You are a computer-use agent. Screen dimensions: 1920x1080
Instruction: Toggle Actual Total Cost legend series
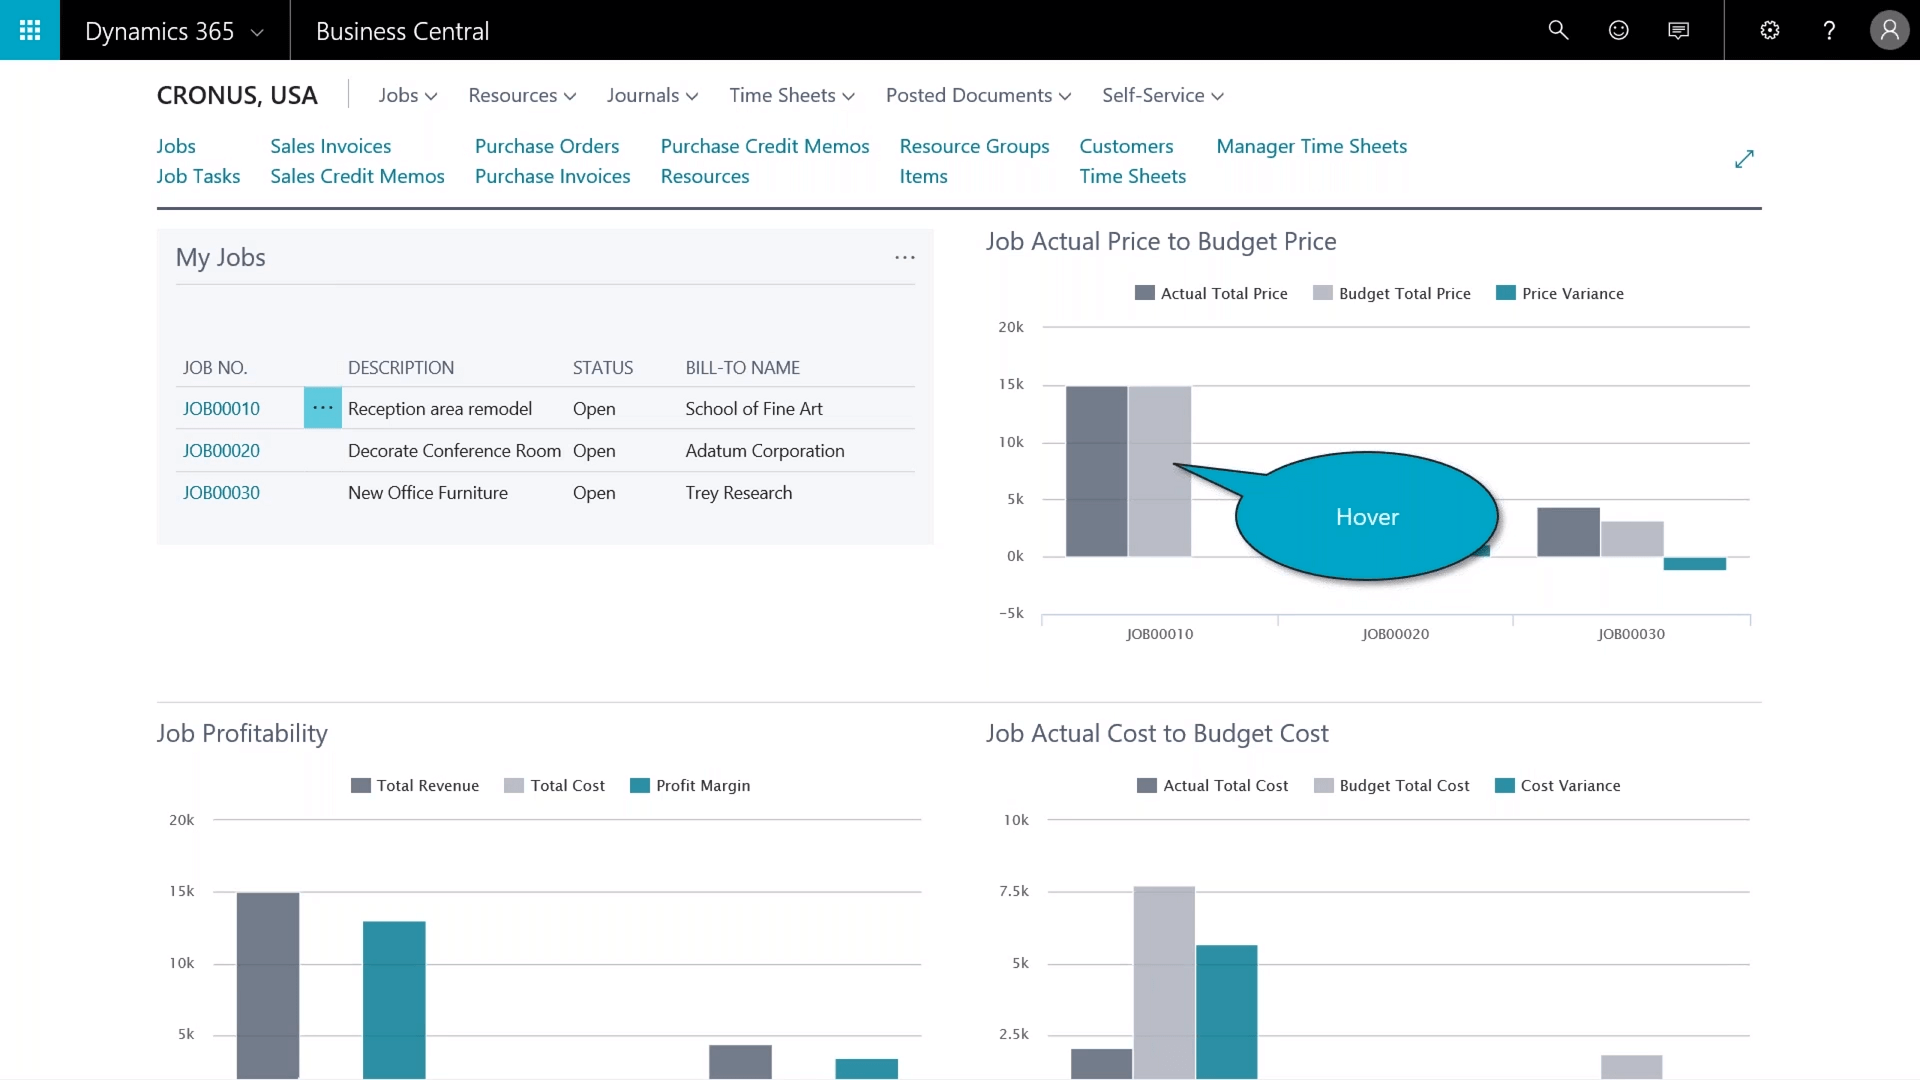pos(1213,785)
